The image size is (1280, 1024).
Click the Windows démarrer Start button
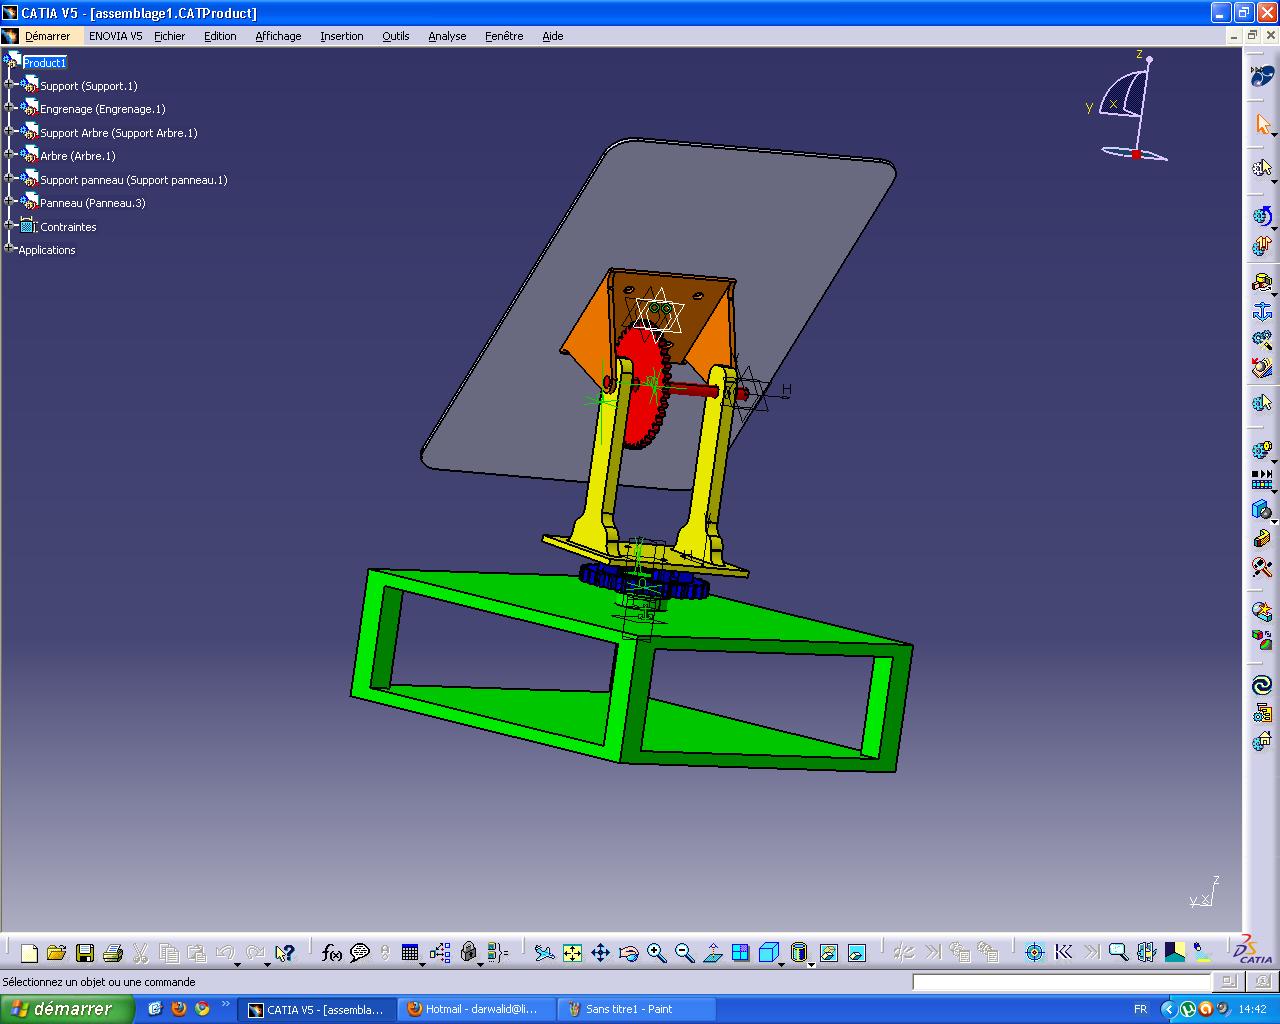click(x=66, y=1009)
